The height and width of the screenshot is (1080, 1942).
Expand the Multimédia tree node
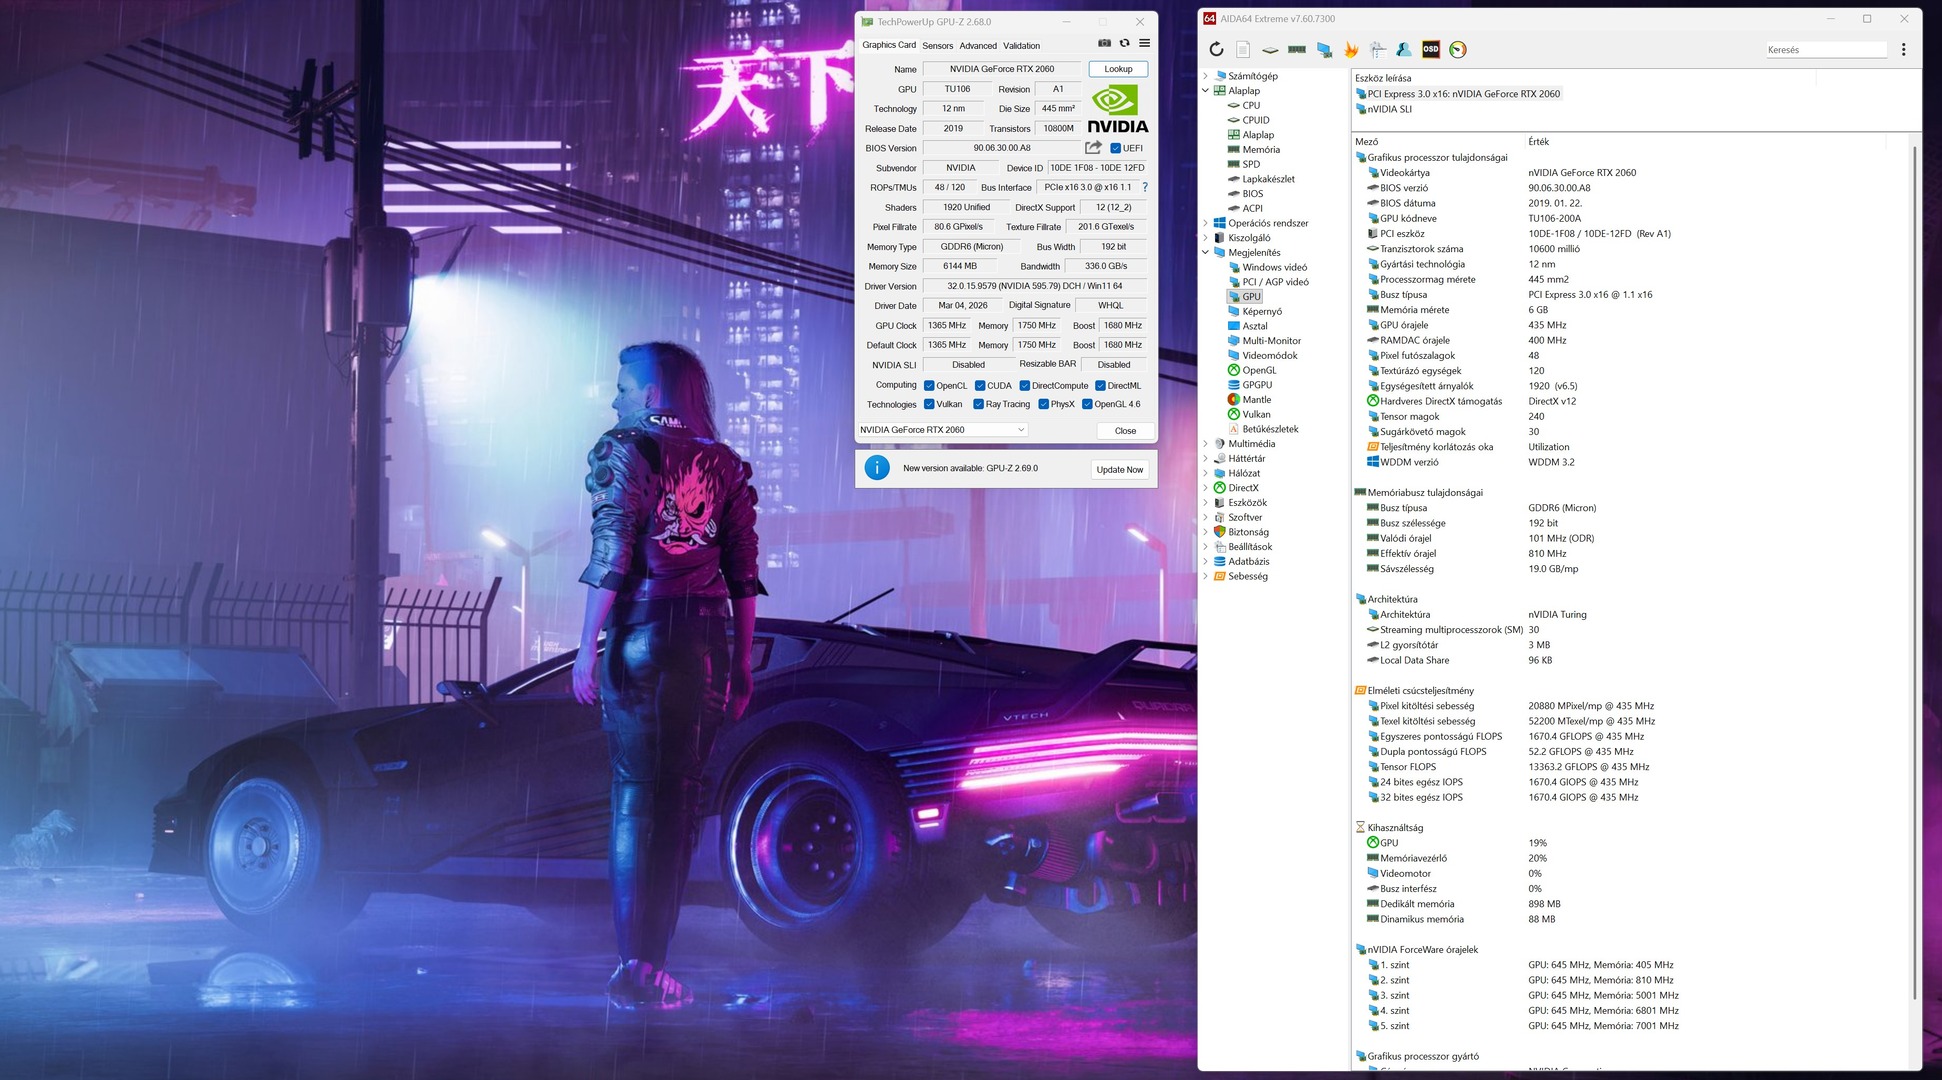point(1206,444)
